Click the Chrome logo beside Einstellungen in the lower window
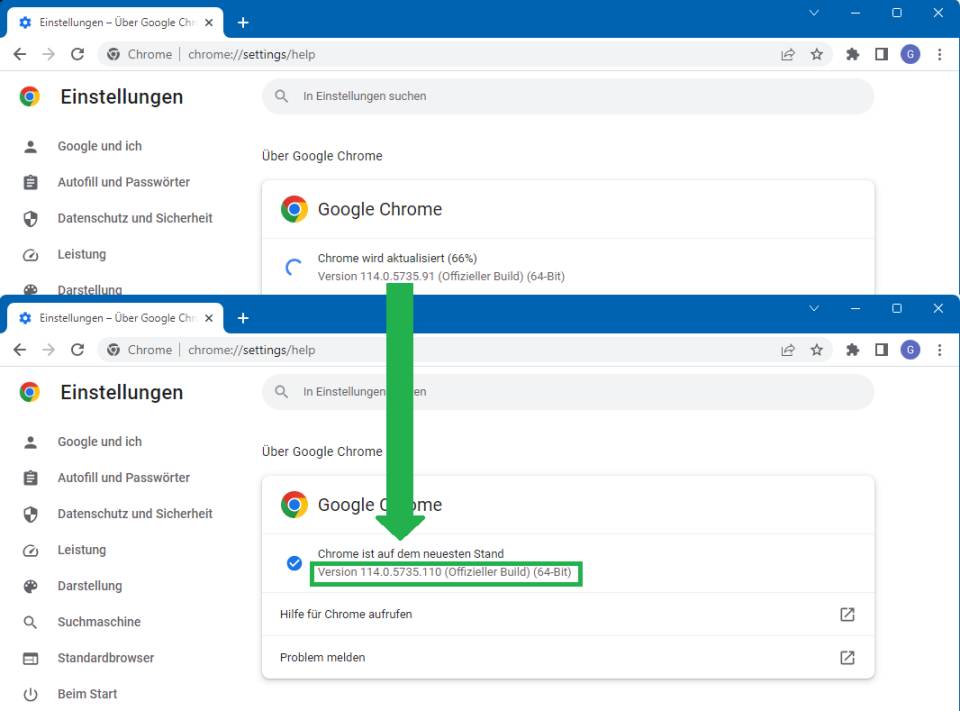 tap(29, 392)
